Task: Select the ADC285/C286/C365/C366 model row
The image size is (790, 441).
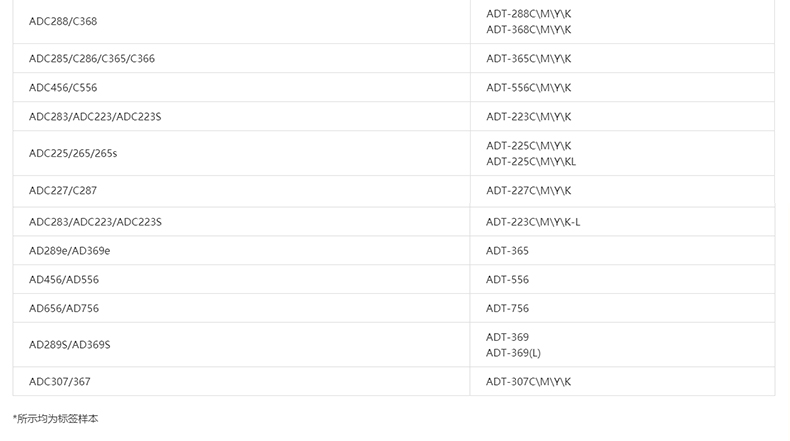Action: pos(92,58)
